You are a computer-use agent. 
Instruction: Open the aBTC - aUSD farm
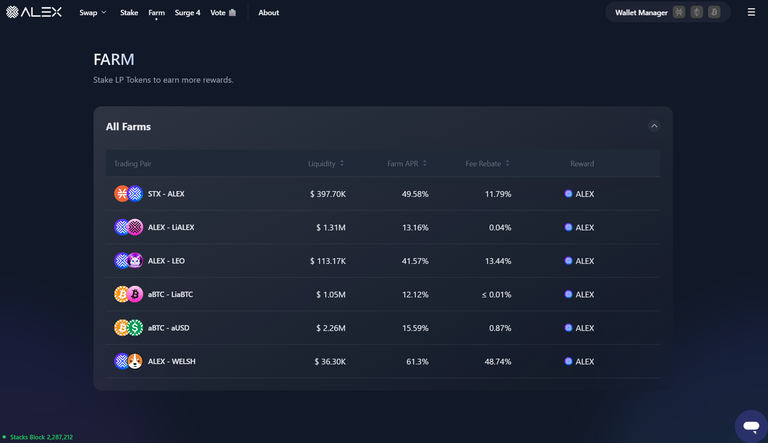click(x=383, y=327)
